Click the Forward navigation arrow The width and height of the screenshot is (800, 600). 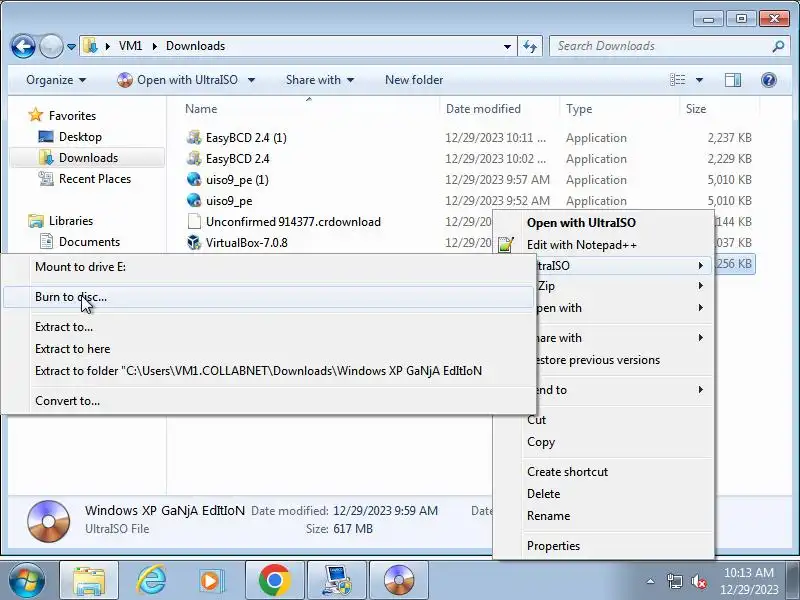[x=51, y=46]
